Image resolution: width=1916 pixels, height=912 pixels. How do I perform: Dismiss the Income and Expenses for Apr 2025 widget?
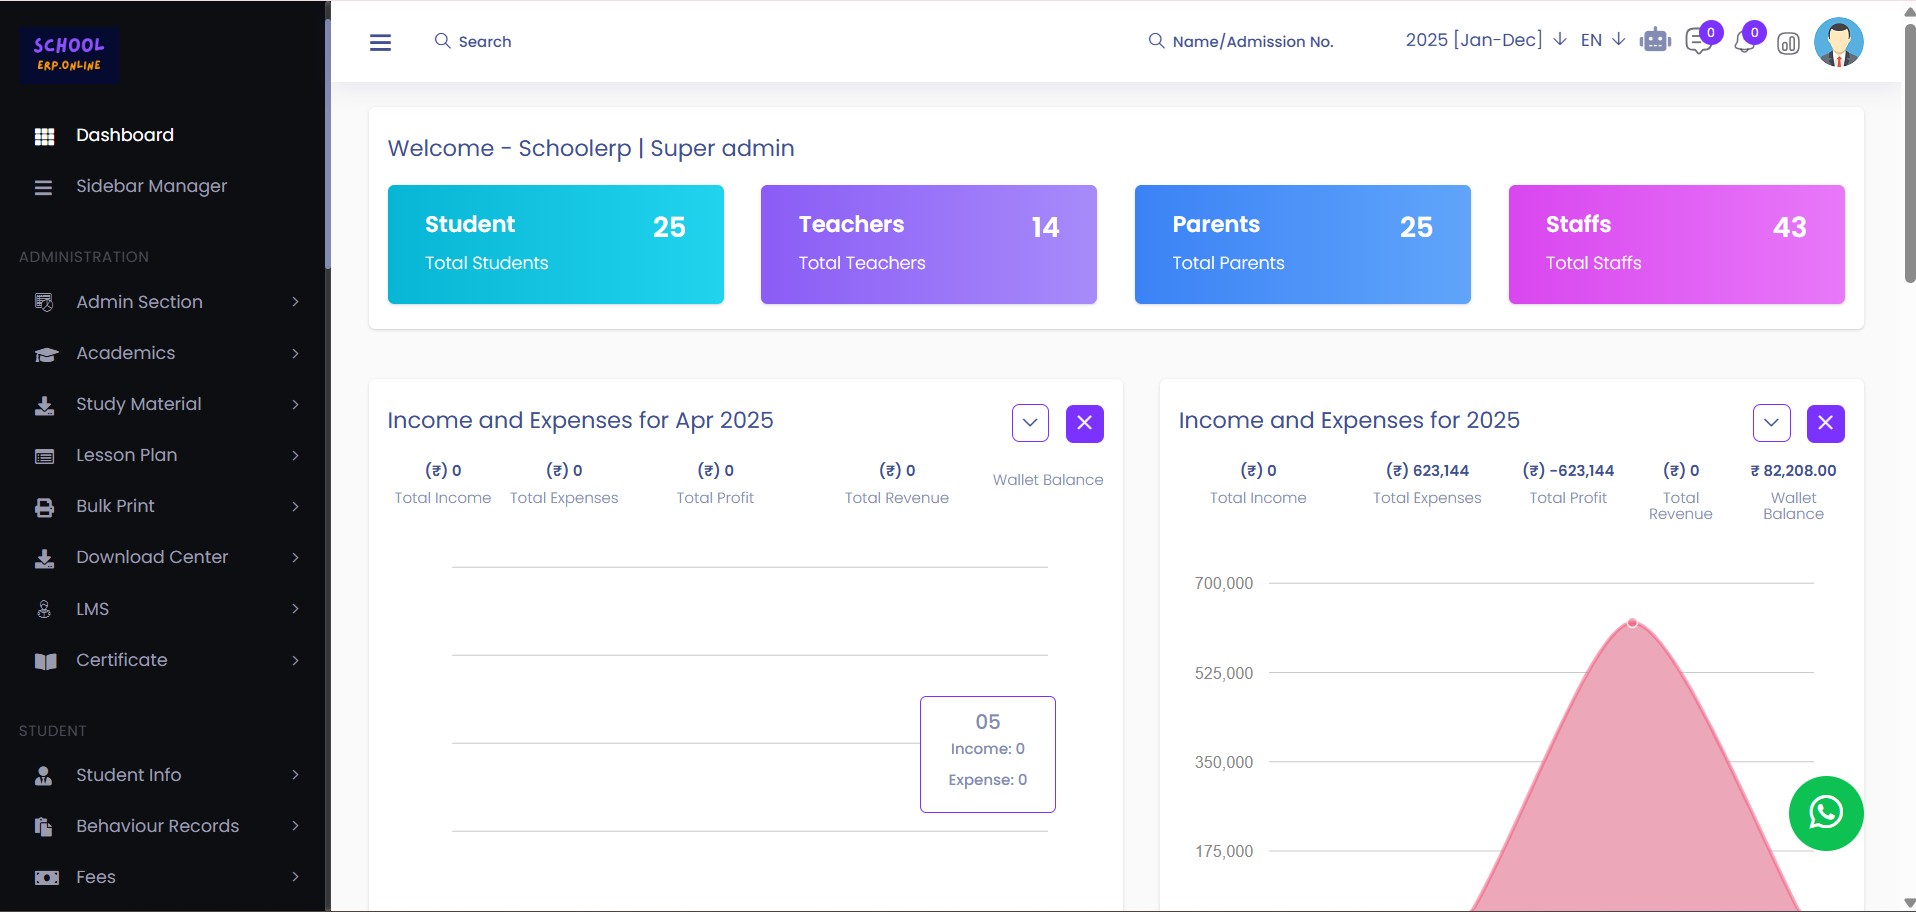point(1085,423)
